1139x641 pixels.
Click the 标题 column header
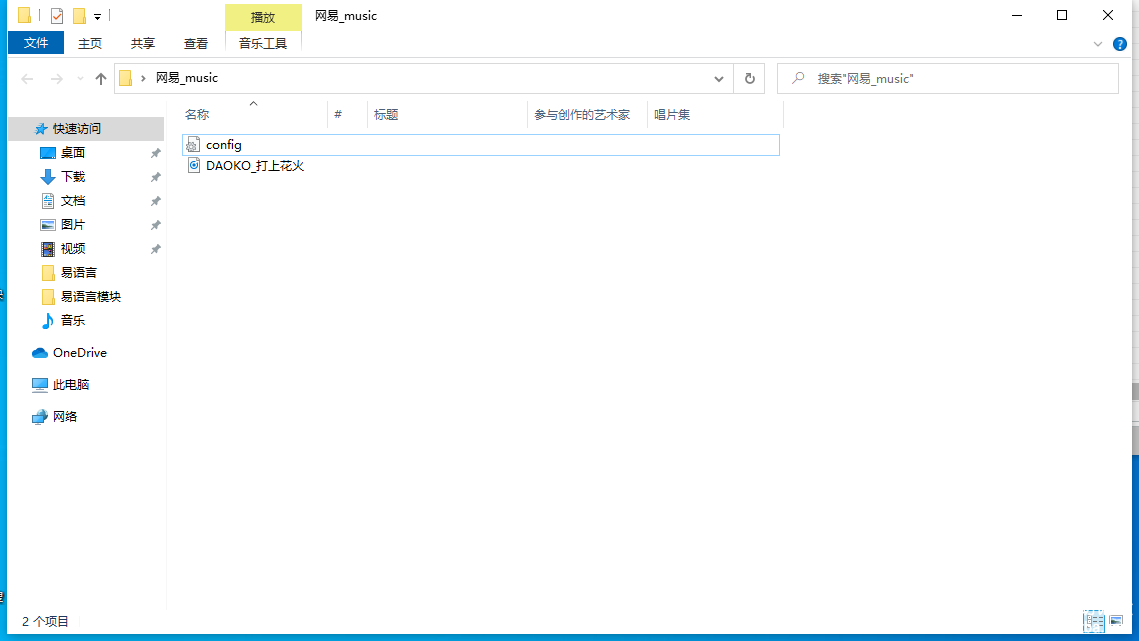point(386,115)
